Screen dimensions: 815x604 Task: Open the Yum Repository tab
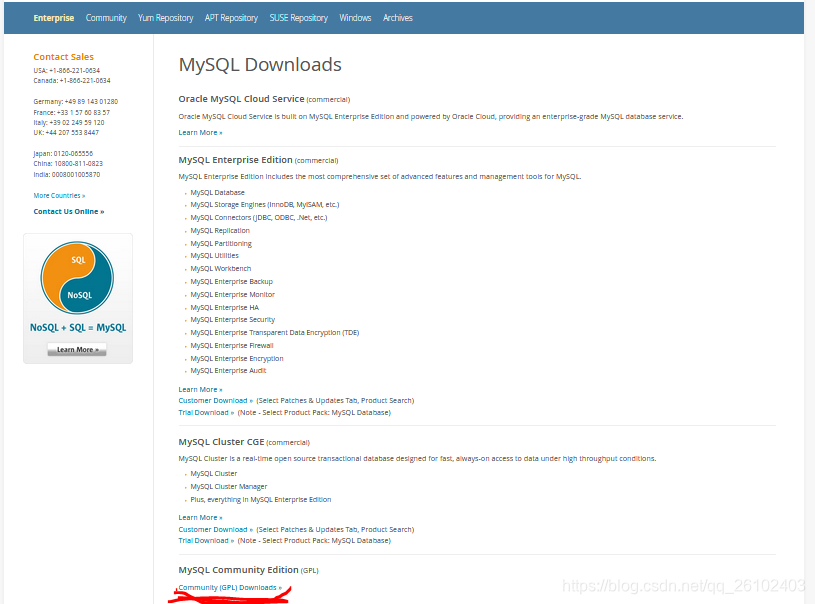click(165, 18)
